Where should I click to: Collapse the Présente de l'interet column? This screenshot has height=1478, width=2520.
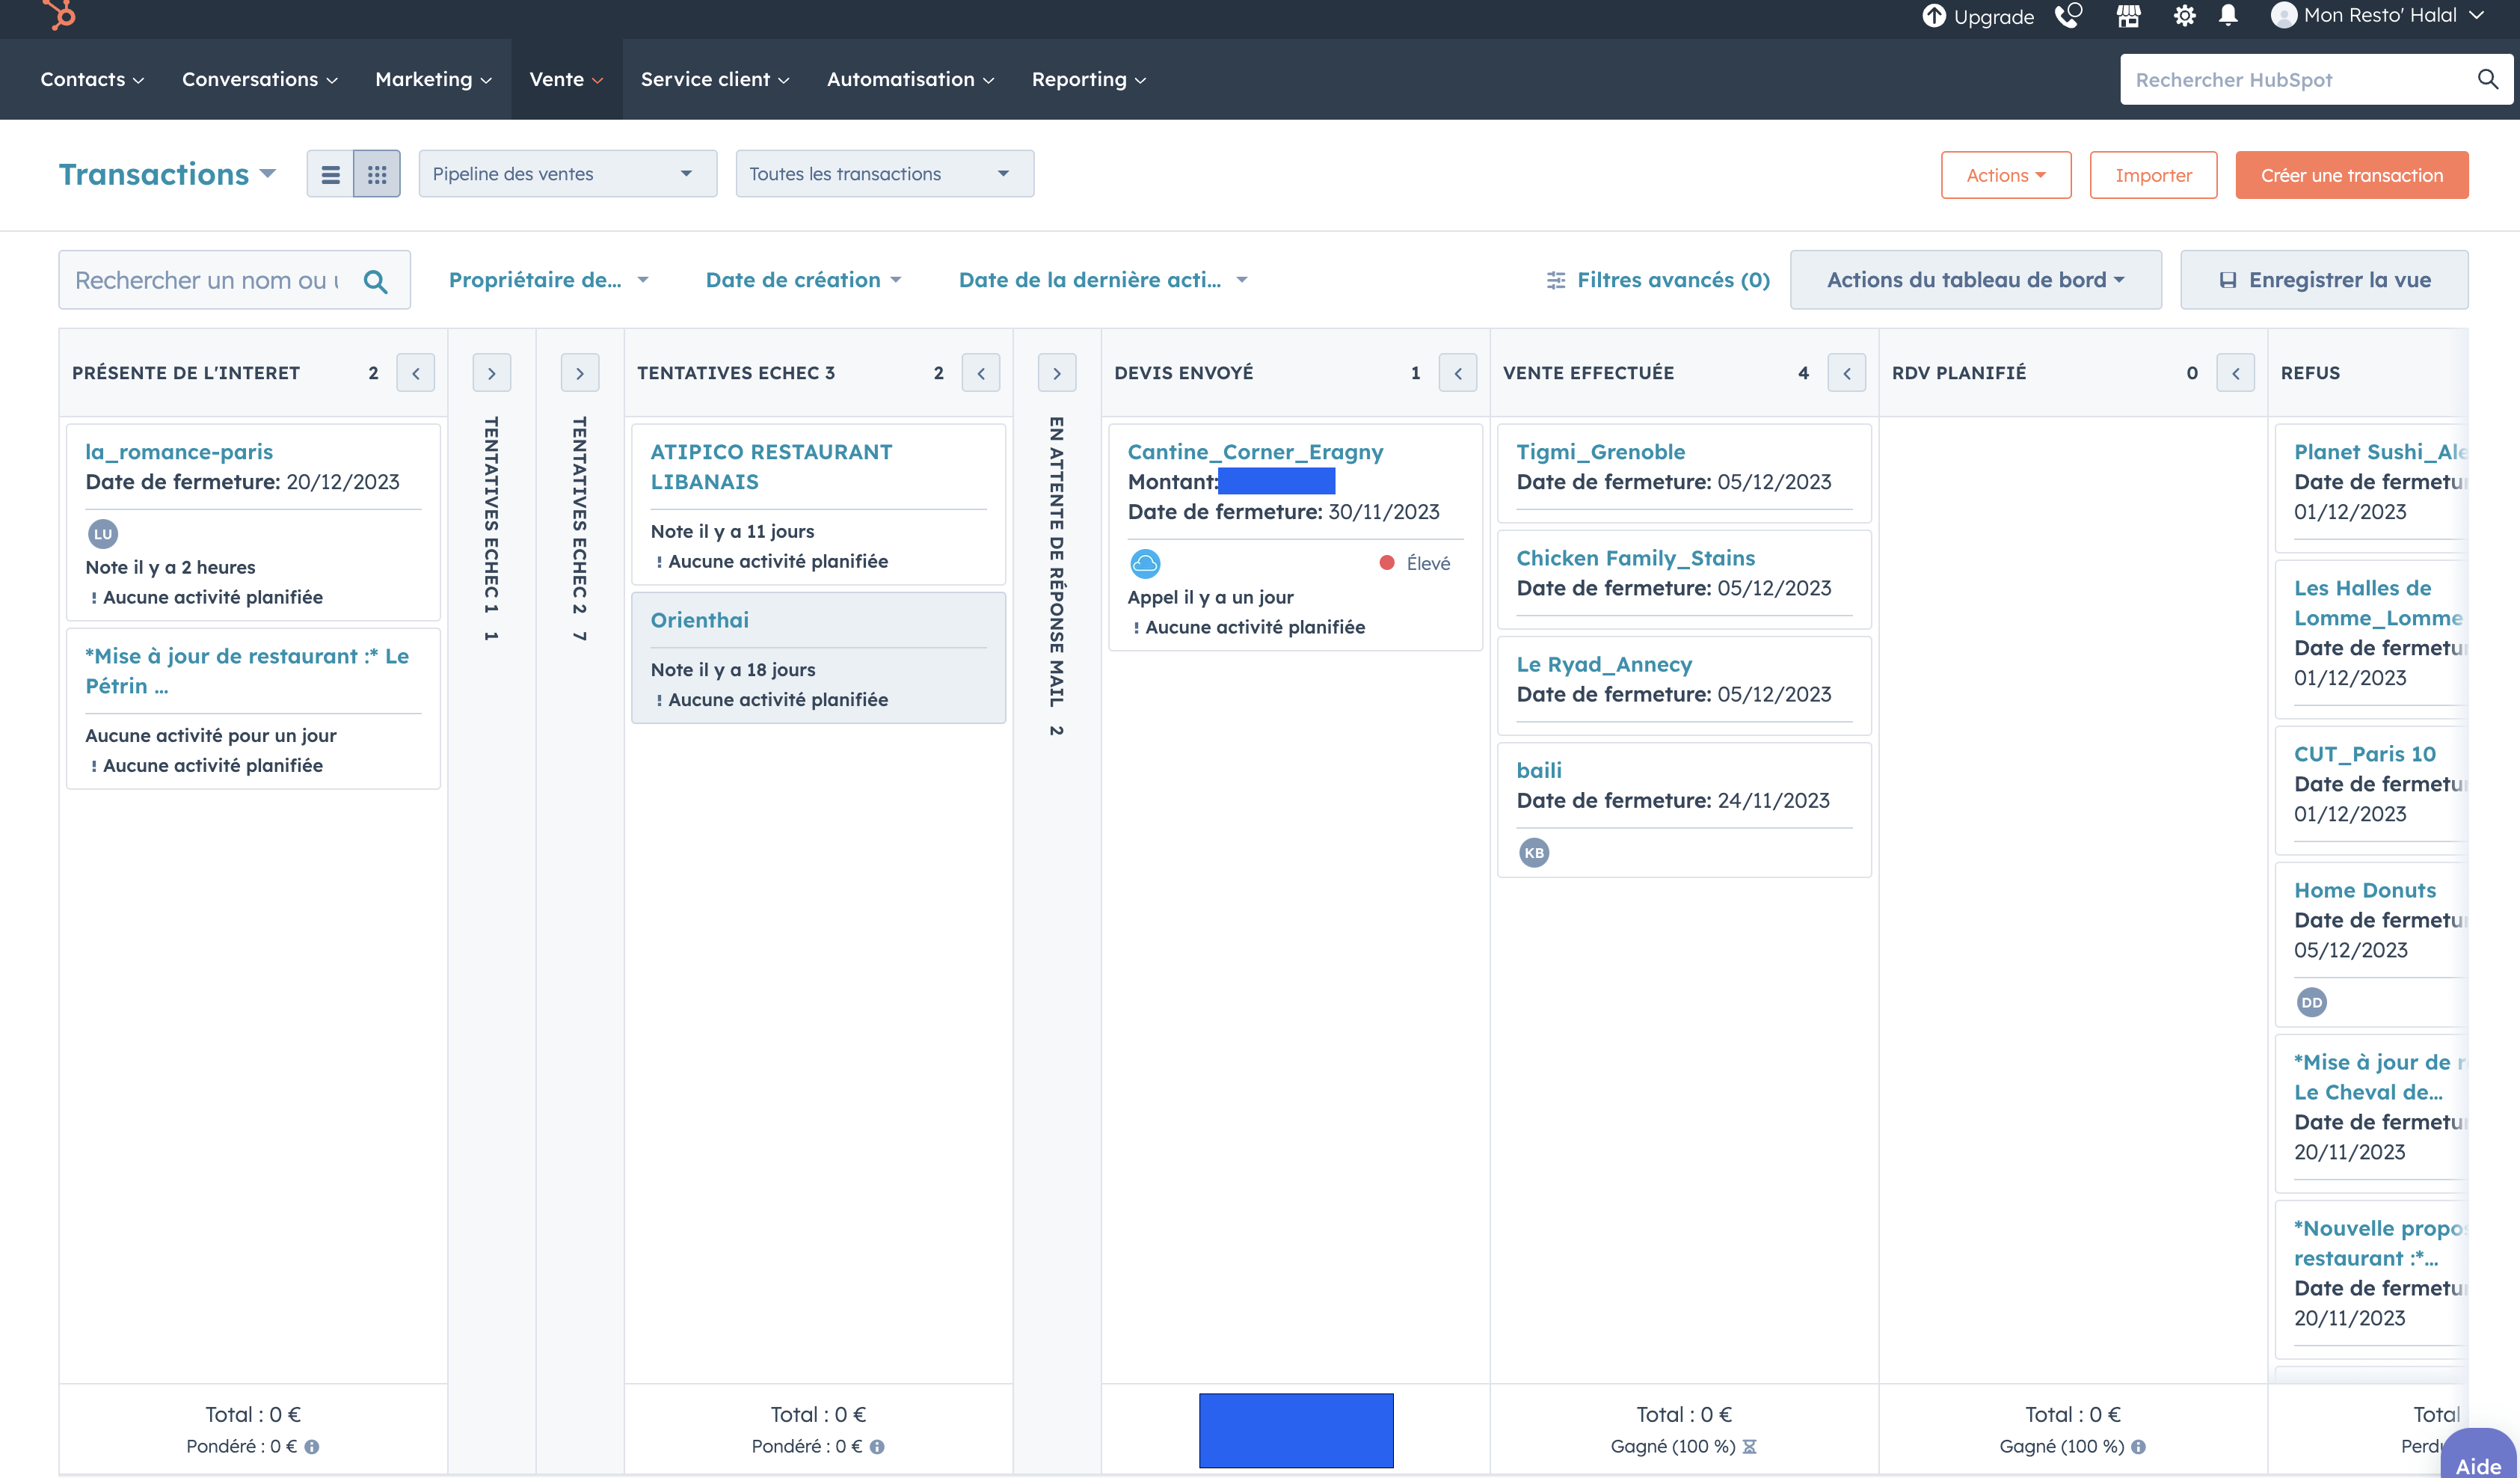[416, 373]
